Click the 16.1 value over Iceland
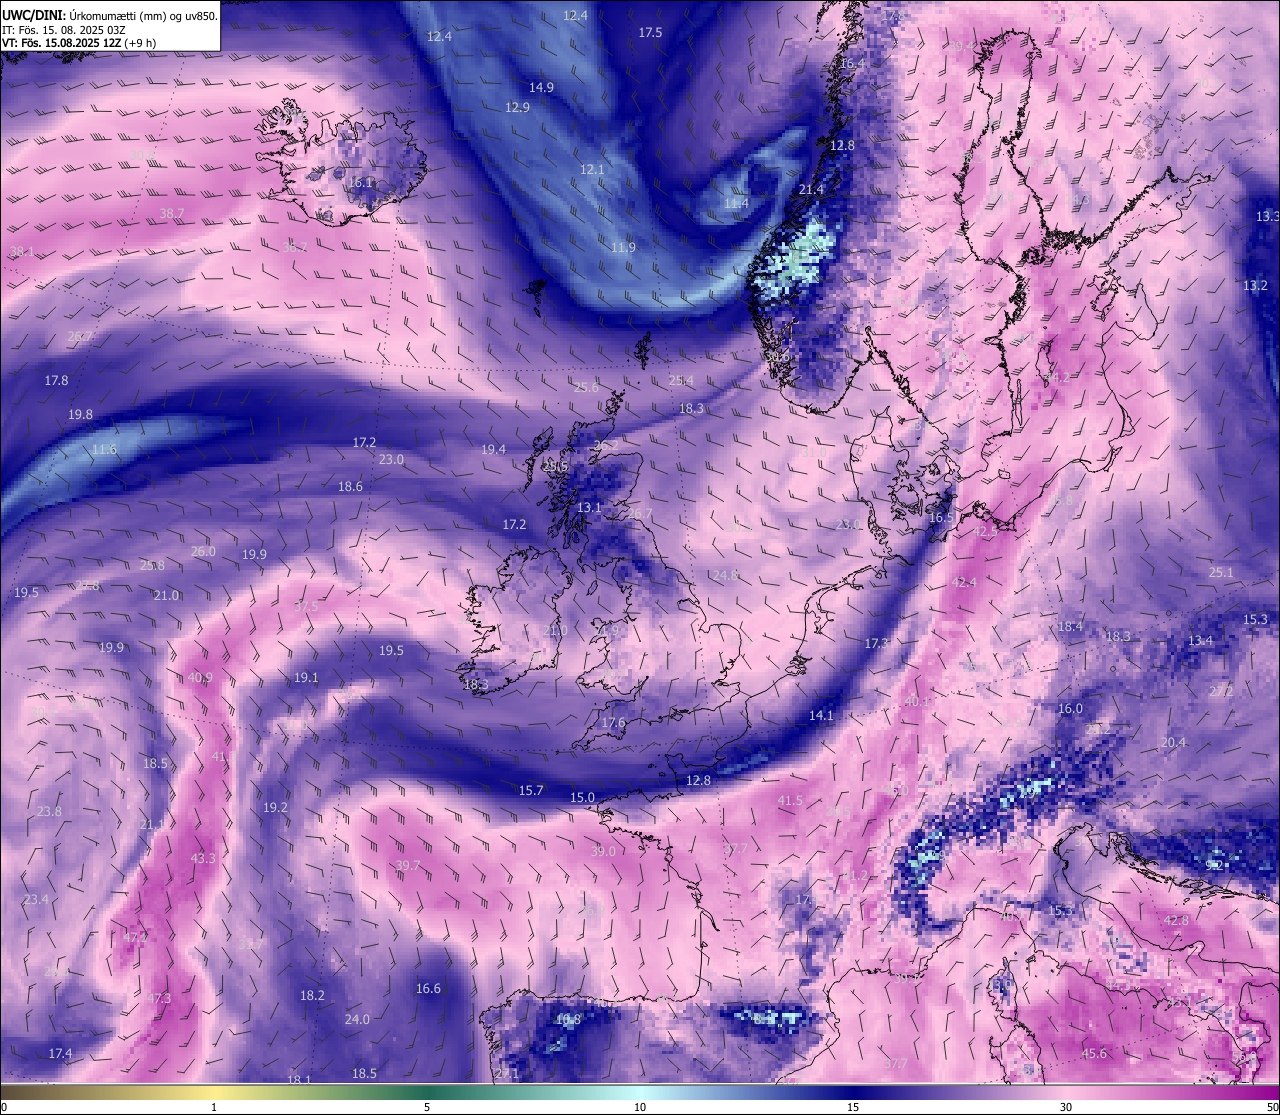 coord(359,183)
